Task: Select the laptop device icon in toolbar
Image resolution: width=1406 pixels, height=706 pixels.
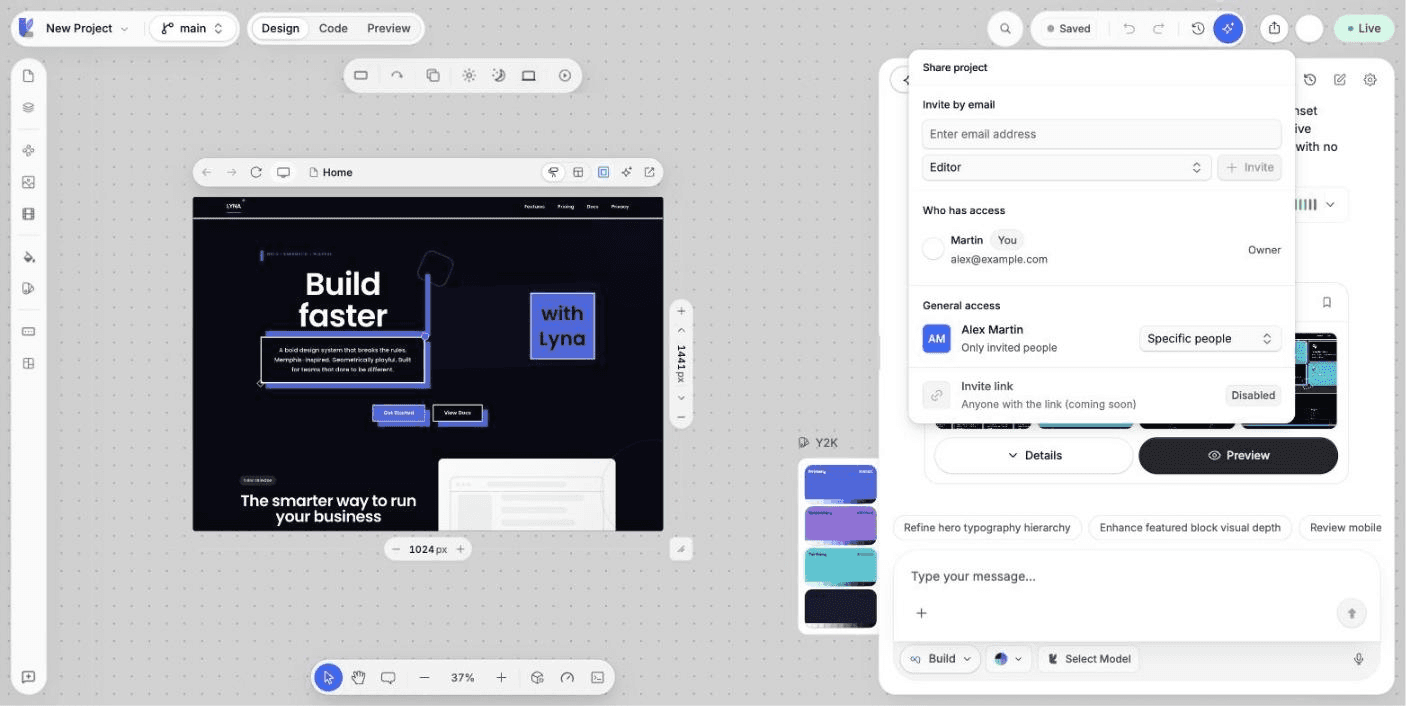Action: [x=529, y=75]
